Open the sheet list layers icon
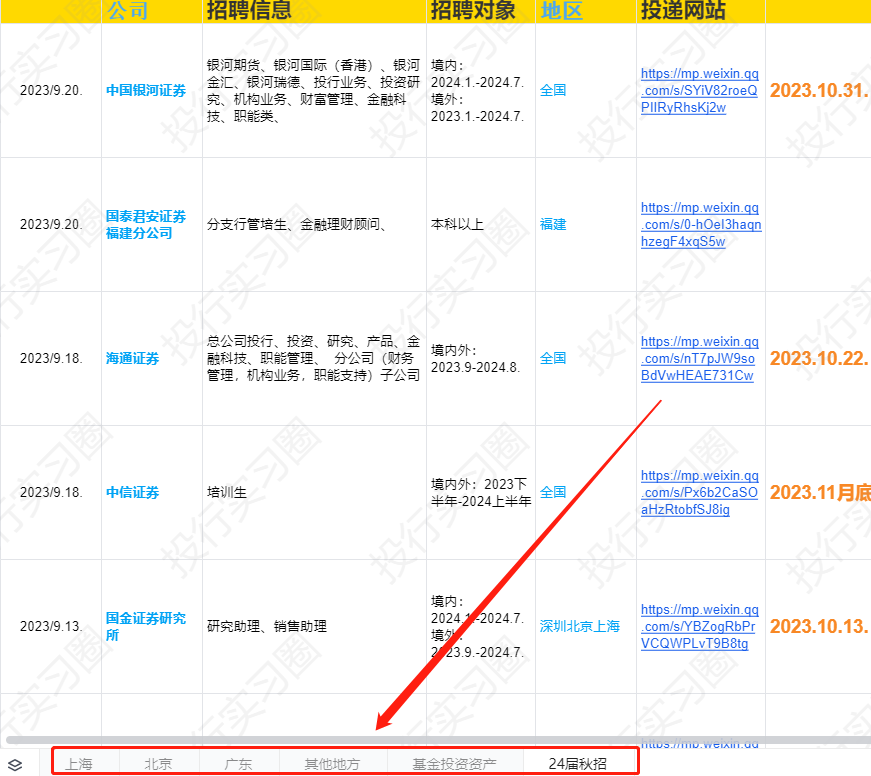 15,764
